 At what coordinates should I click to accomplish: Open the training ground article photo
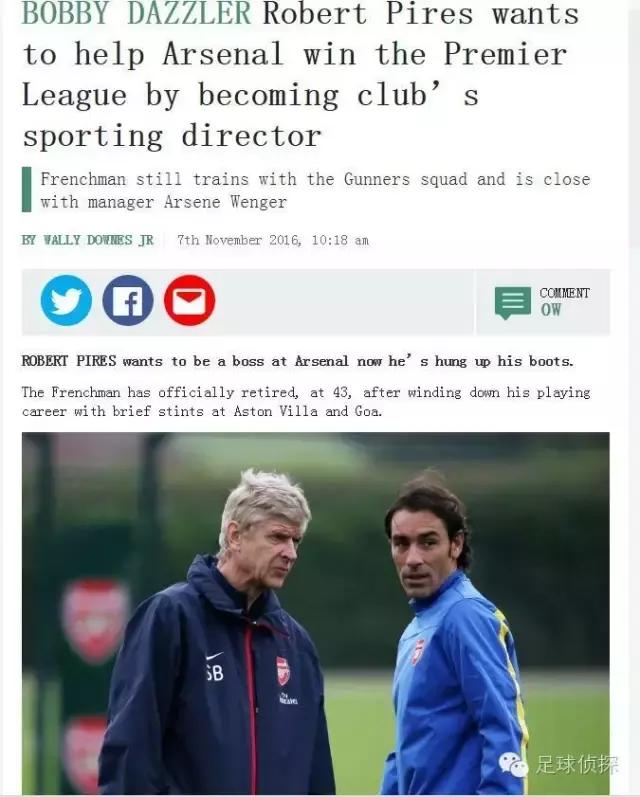[x=316, y=613]
